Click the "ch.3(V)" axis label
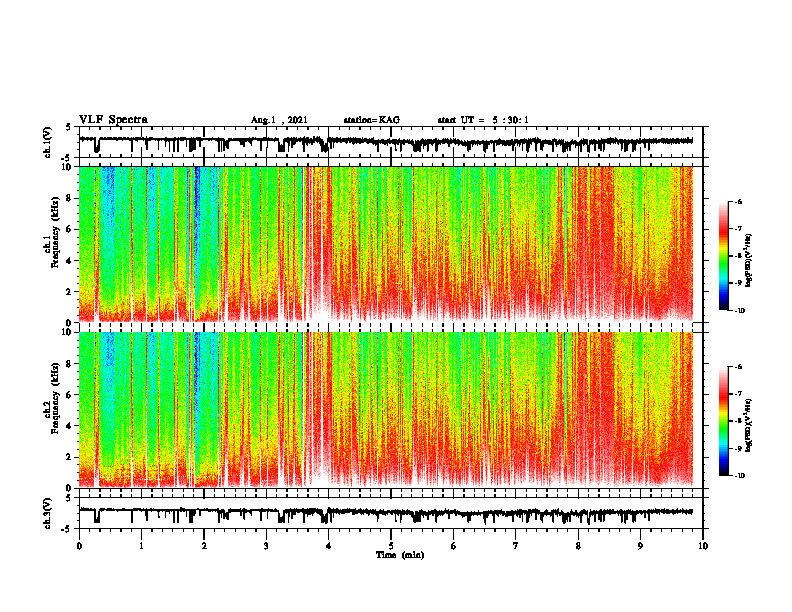The height and width of the screenshot is (612, 792). (x=48, y=513)
